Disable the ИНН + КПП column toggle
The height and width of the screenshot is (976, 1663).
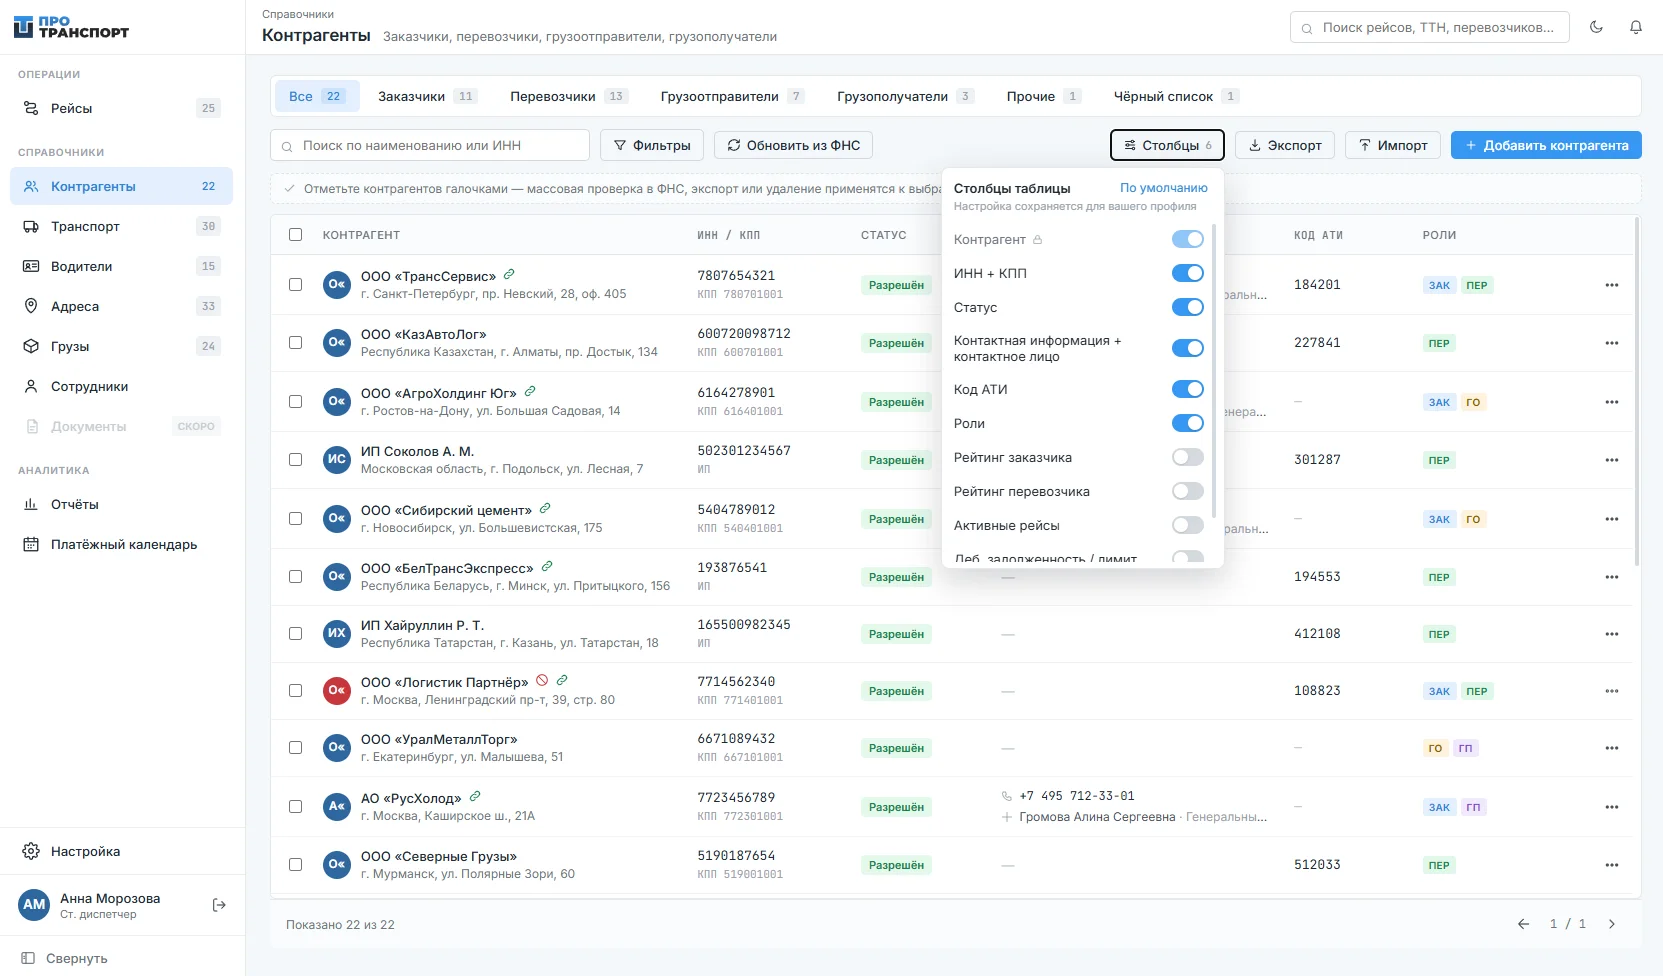point(1188,273)
